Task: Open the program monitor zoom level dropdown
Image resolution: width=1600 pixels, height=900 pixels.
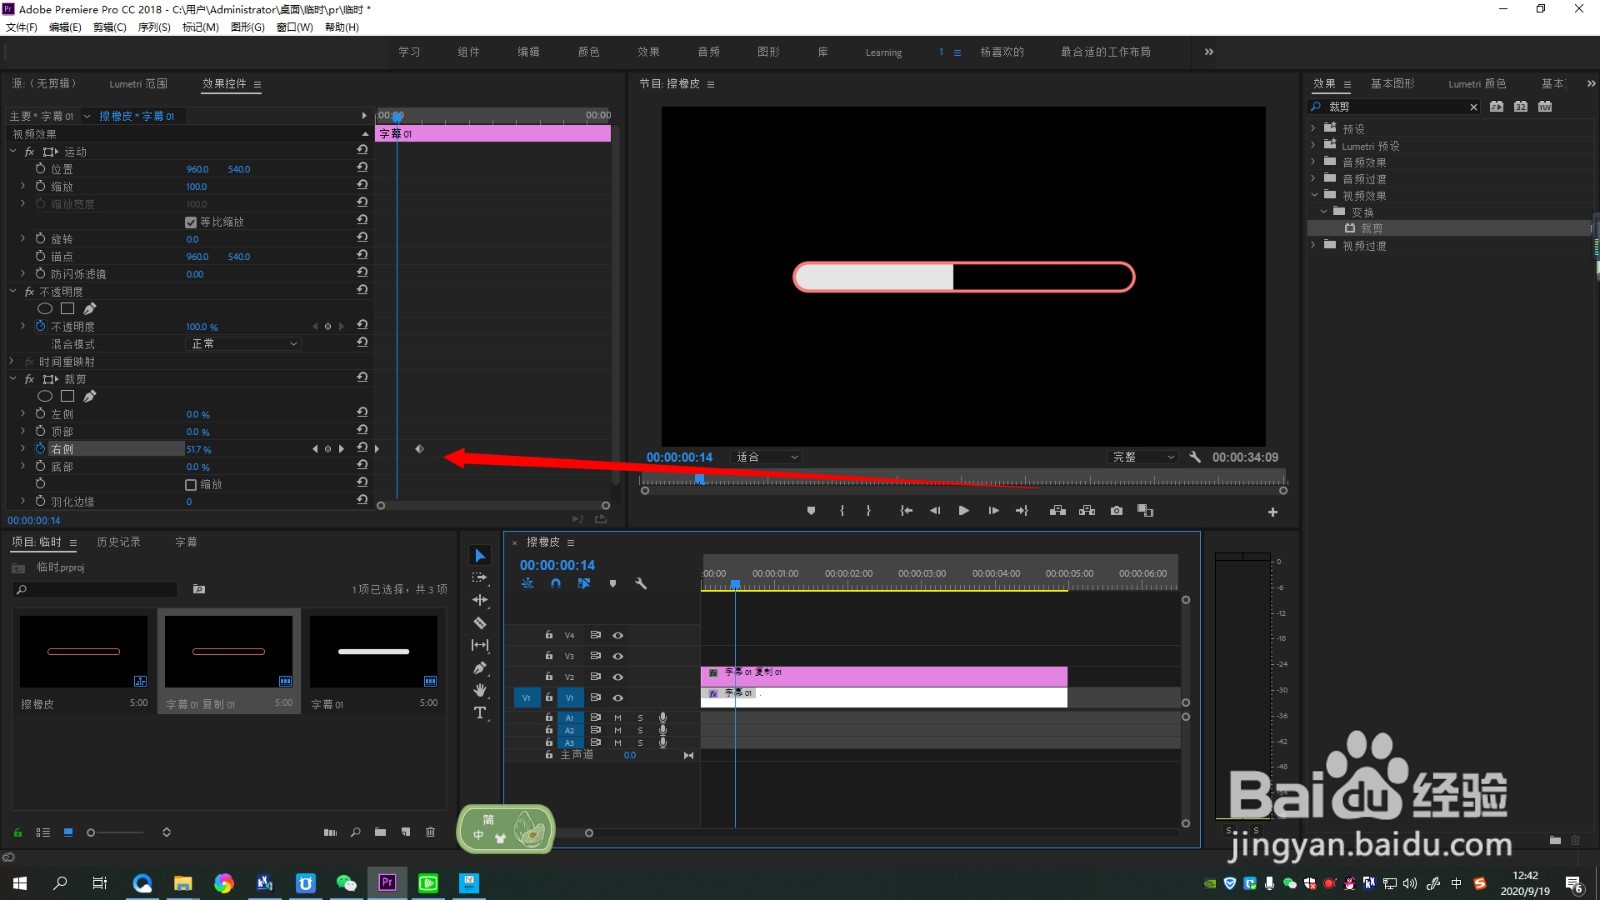Action: coord(767,457)
